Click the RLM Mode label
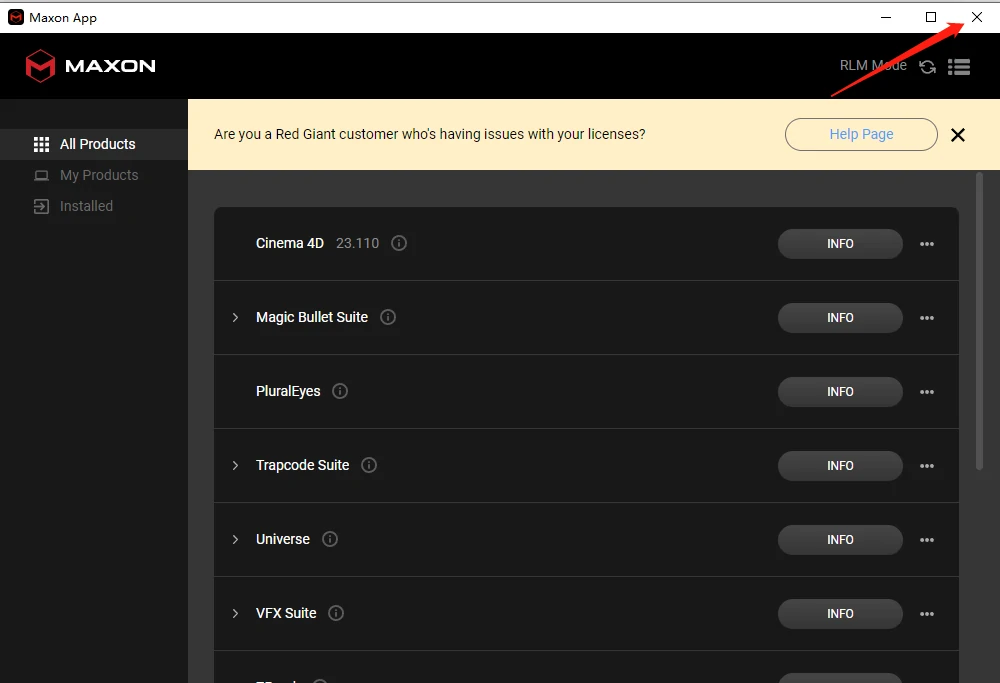The height and width of the screenshot is (683, 1000). 873,66
